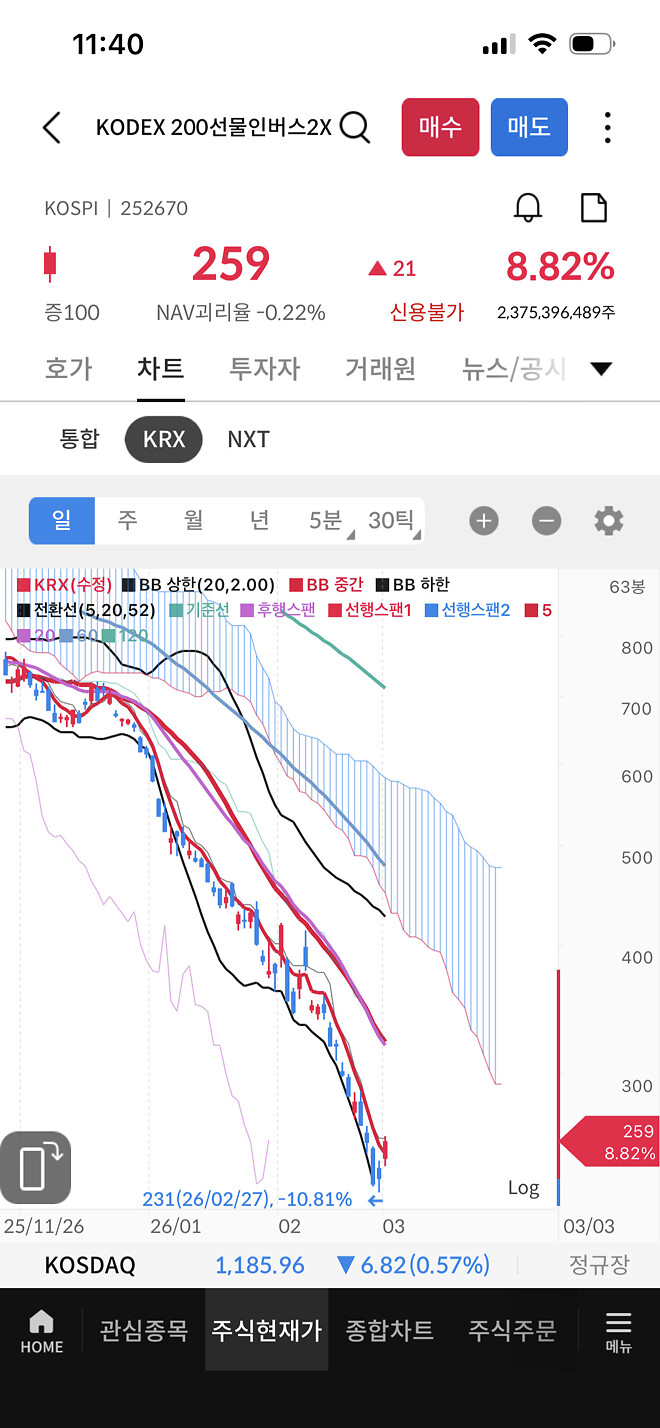Expand more tabs with the down triangle
Viewport: 660px width, 1428px height.
pos(601,369)
